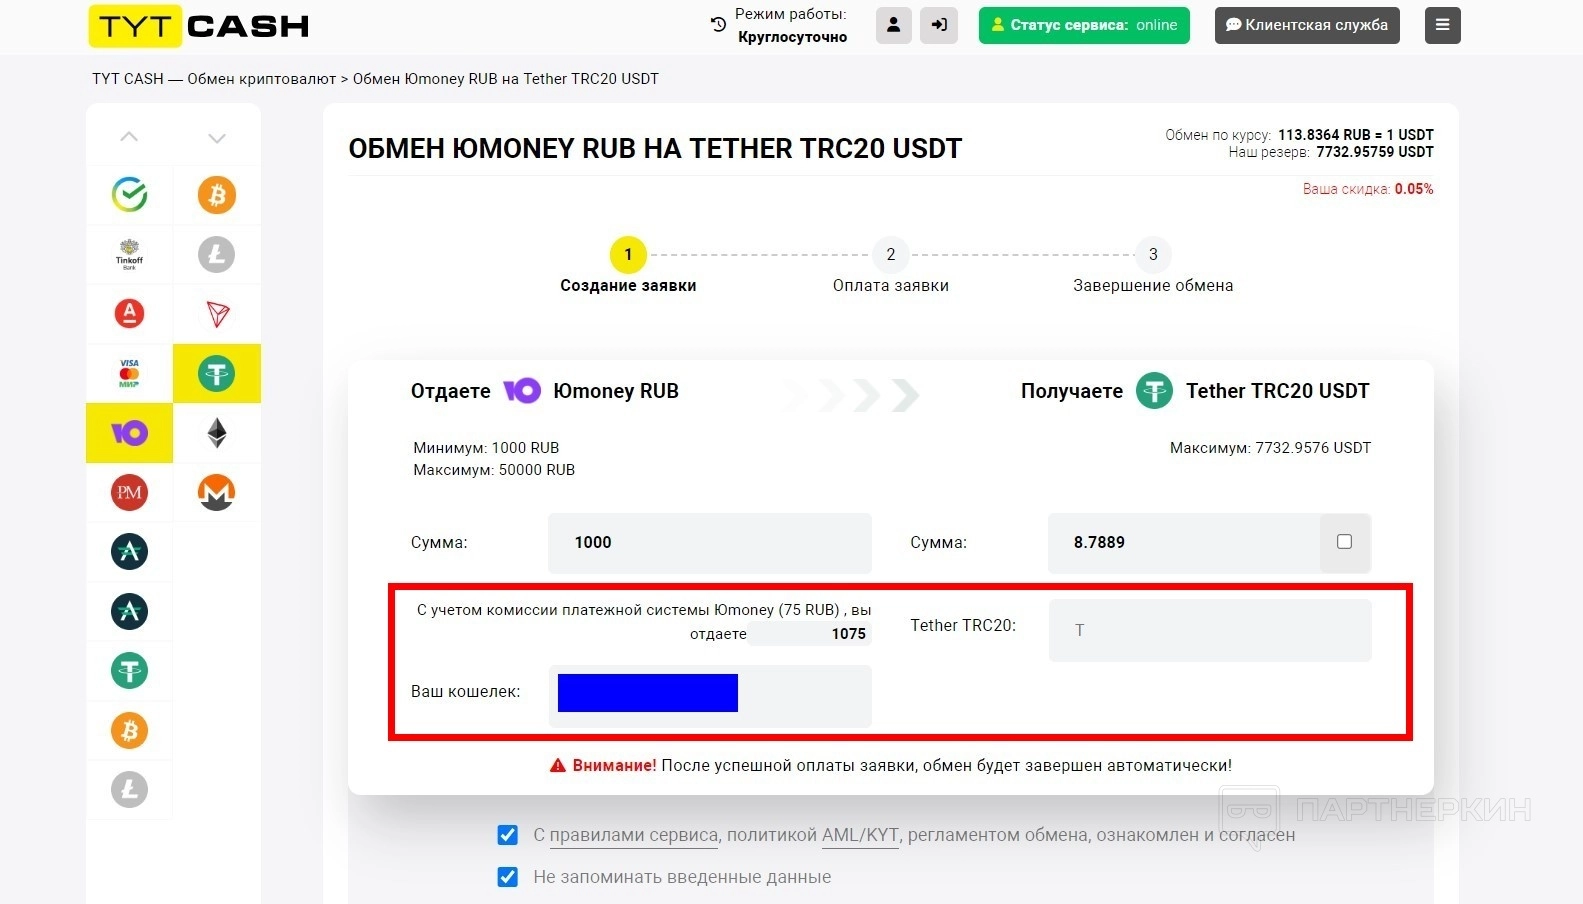Click 'Максимум: 7732.9576 USDT' limit text
Image resolution: width=1583 pixels, height=904 pixels.
click(1270, 448)
